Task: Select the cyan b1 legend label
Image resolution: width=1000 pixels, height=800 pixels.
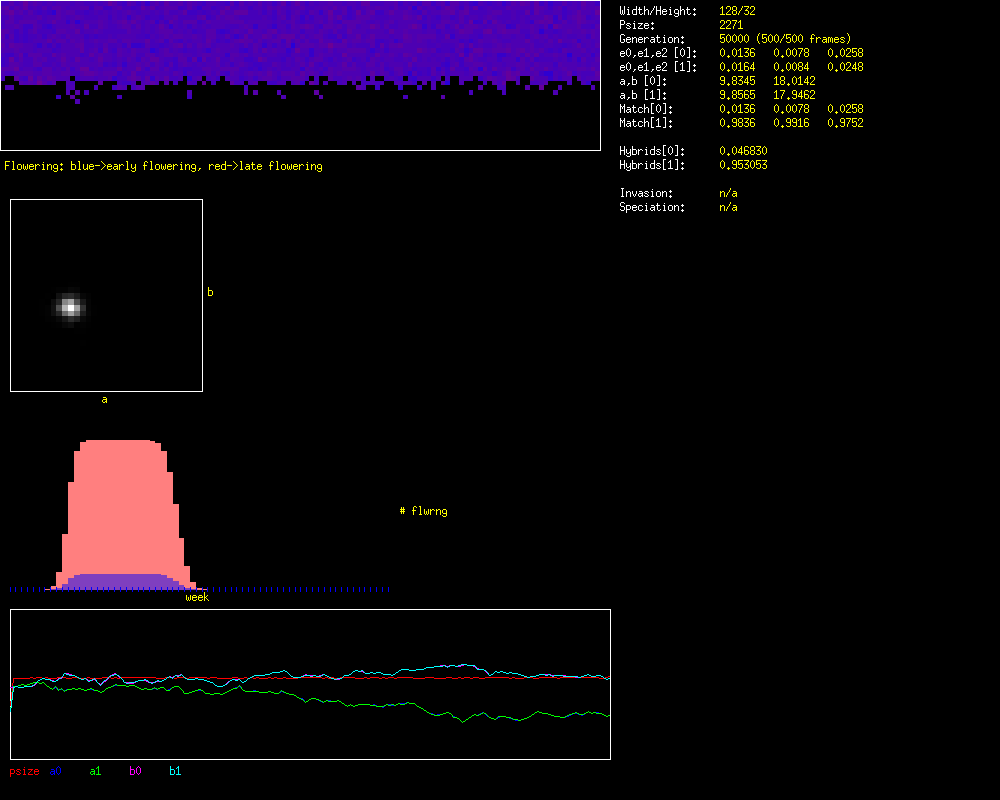Action: point(175,771)
